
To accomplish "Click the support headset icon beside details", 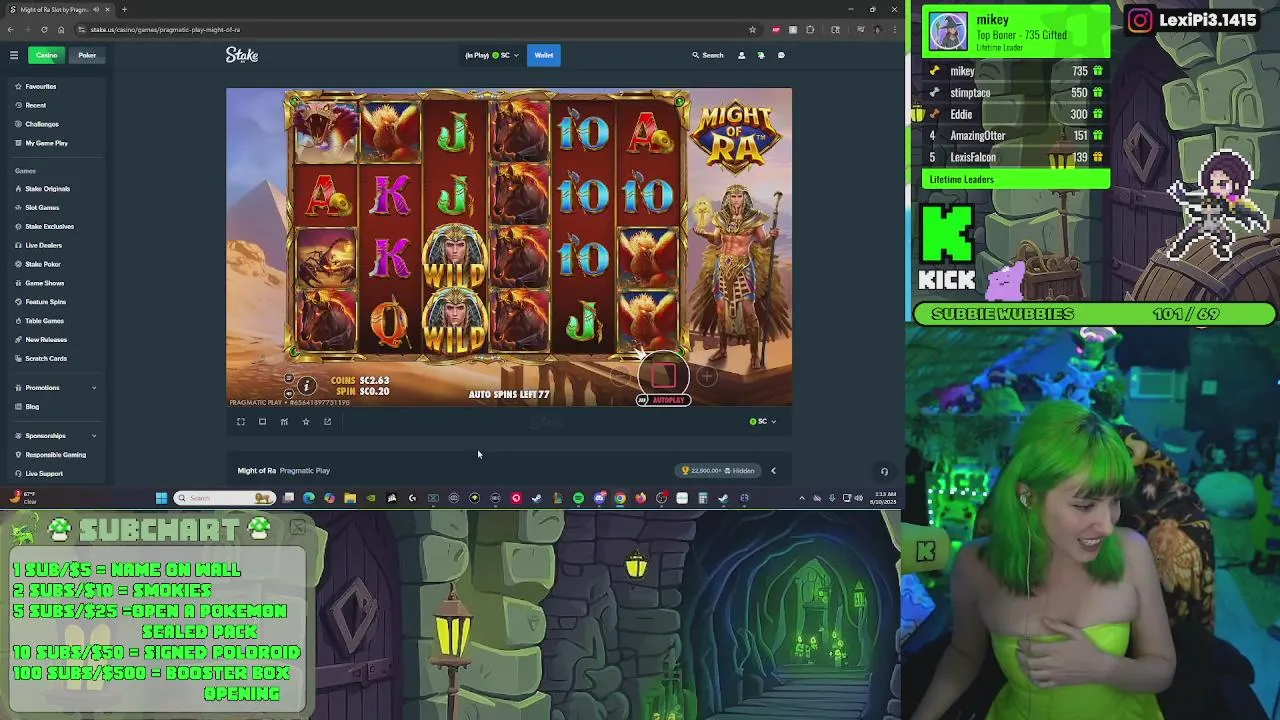I will 884,471.
